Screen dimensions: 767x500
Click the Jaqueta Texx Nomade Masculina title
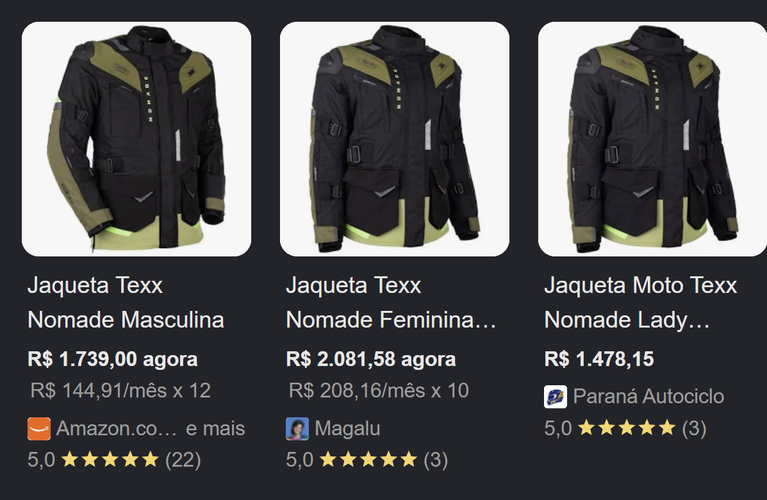point(126,302)
